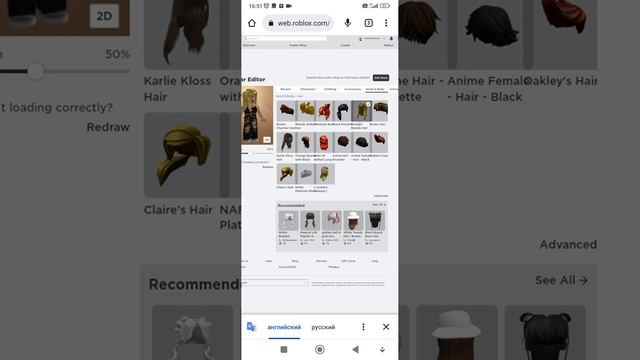Equip the Brown Charmer hair thumbnail
Screen dimensions: 640x360
pyautogui.click(x=286, y=111)
